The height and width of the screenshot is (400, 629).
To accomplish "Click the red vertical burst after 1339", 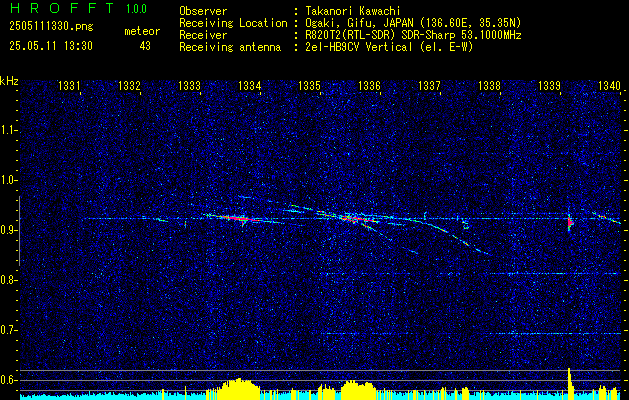I will point(570,223).
